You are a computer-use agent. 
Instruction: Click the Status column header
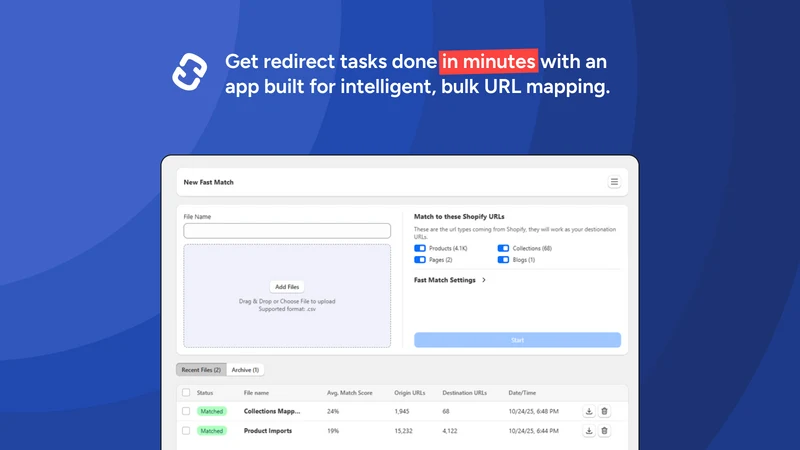[205, 393]
